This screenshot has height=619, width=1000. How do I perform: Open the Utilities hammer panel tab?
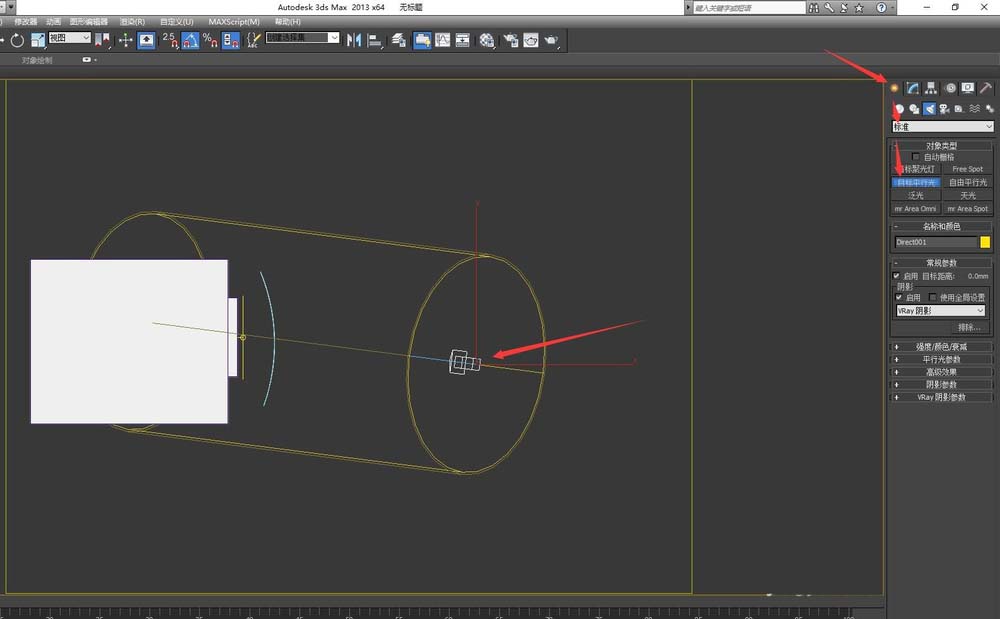coord(986,88)
